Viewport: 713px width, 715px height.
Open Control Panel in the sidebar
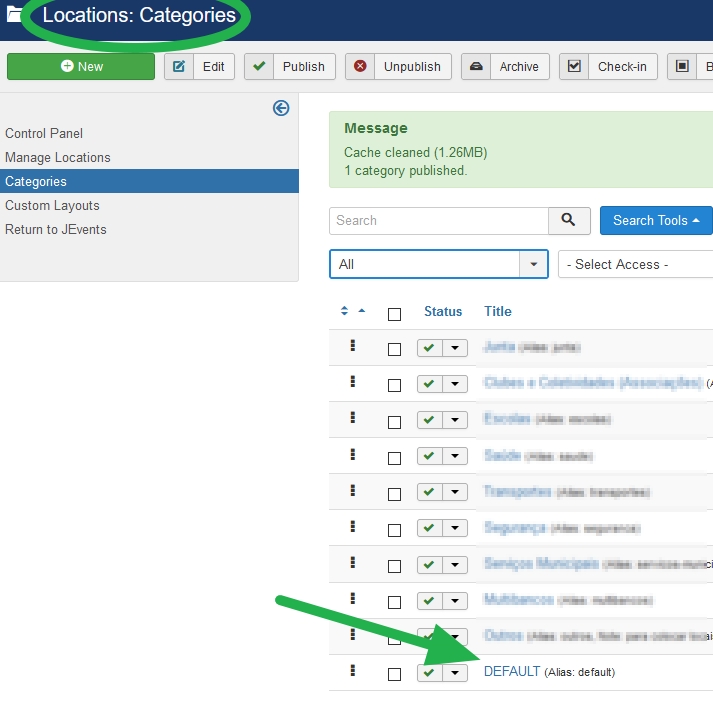(44, 133)
